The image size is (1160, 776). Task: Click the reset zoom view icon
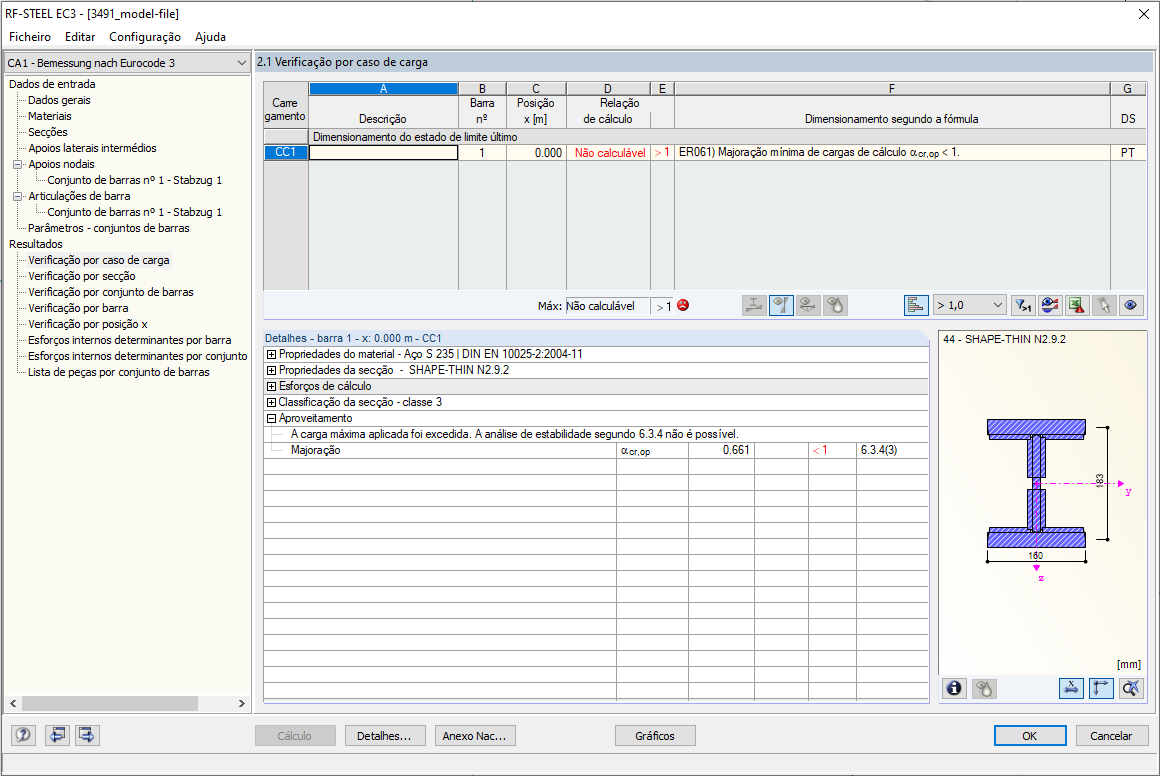tap(1130, 689)
